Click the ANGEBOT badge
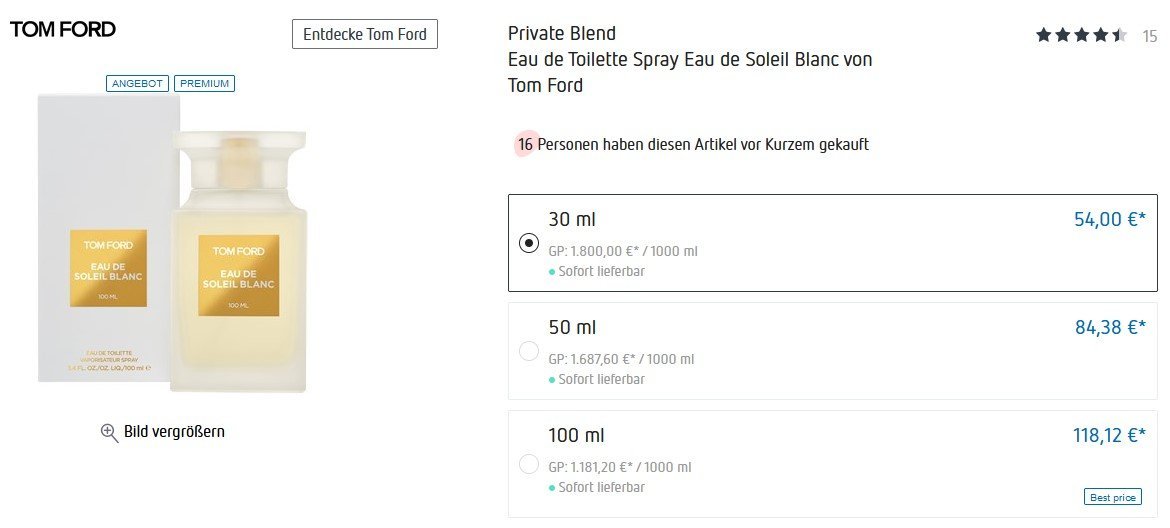1170x528 pixels. click(138, 83)
